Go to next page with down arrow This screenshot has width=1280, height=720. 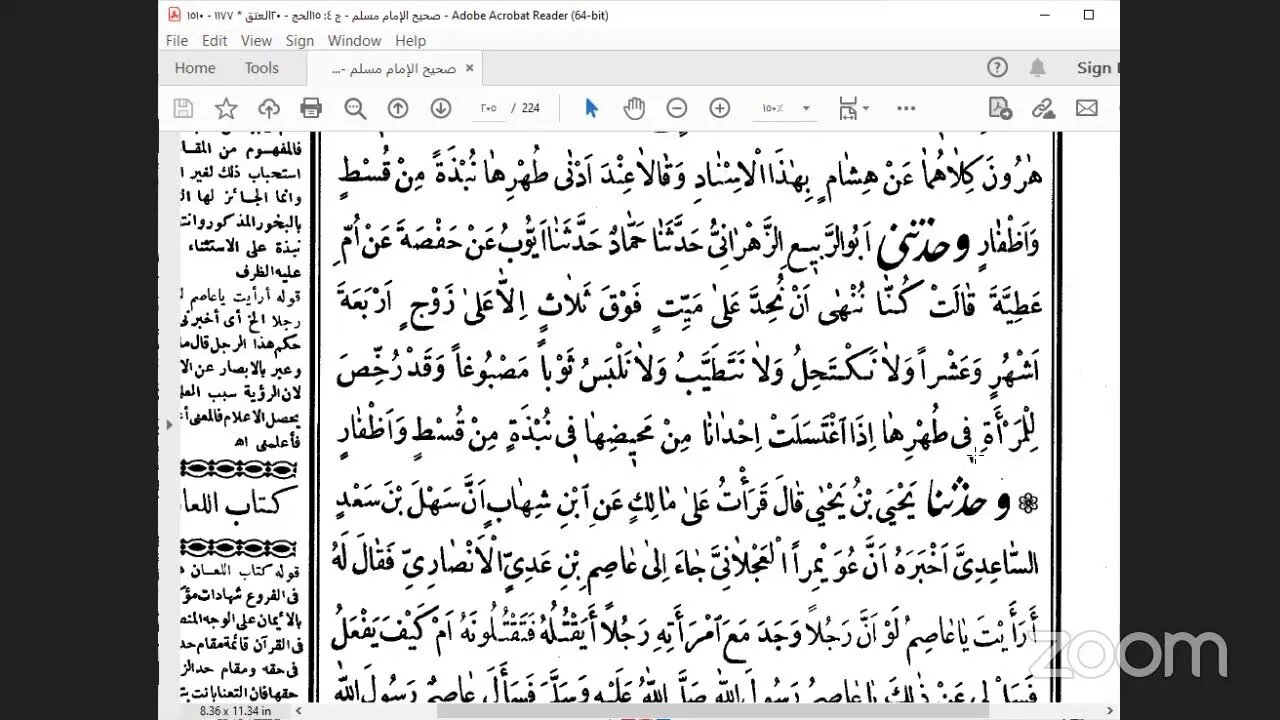coord(441,108)
